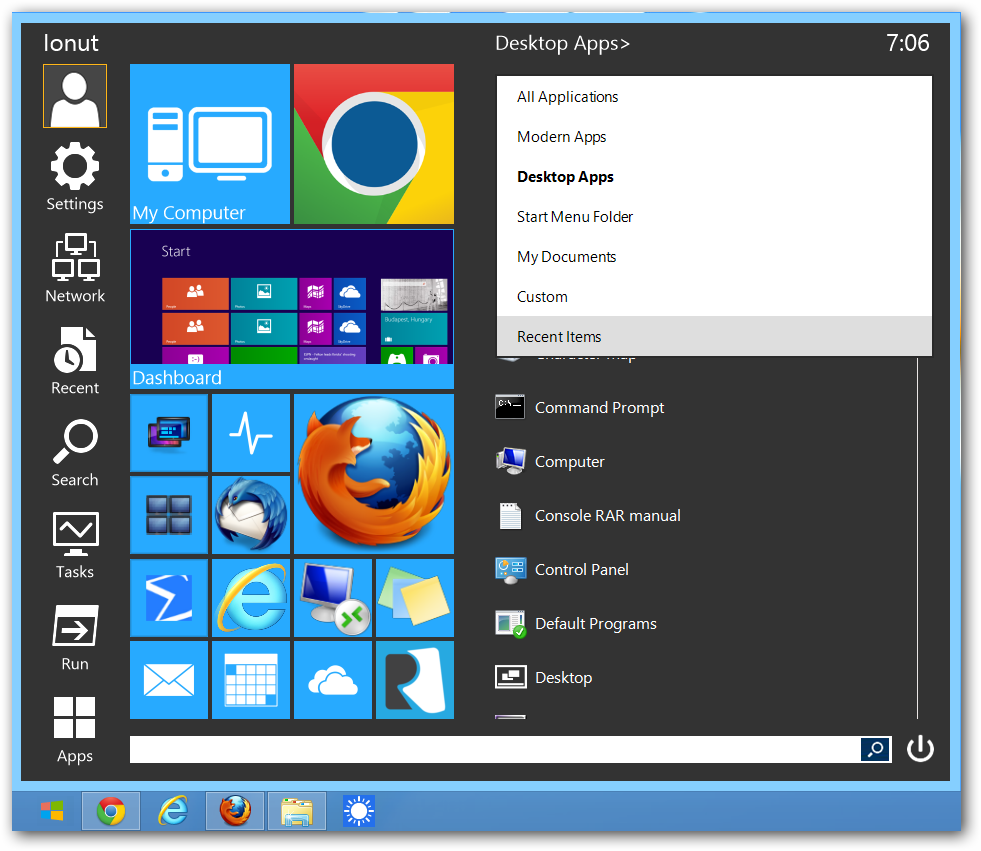The height and width of the screenshot is (851, 981).
Task: Open Firefox from the taskbar
Action: tap(235, 812)
